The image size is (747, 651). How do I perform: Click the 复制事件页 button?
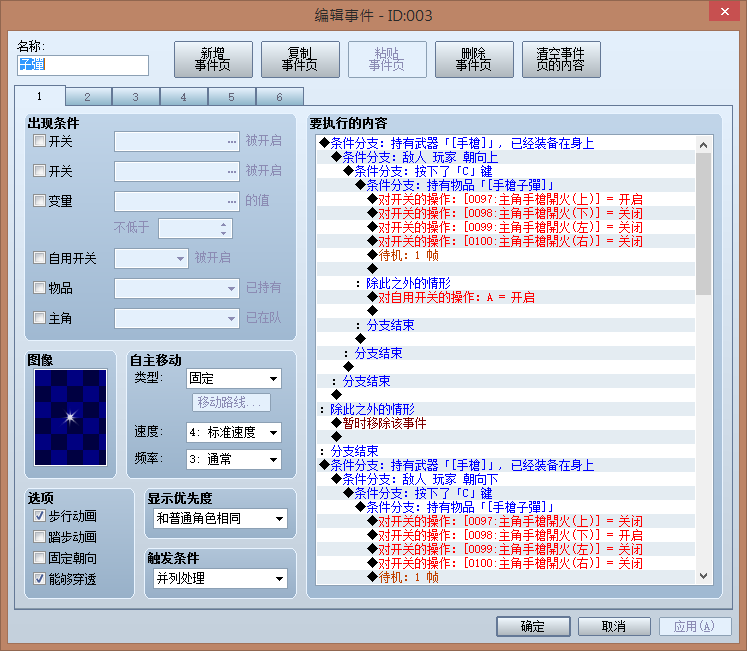(300, 59)
